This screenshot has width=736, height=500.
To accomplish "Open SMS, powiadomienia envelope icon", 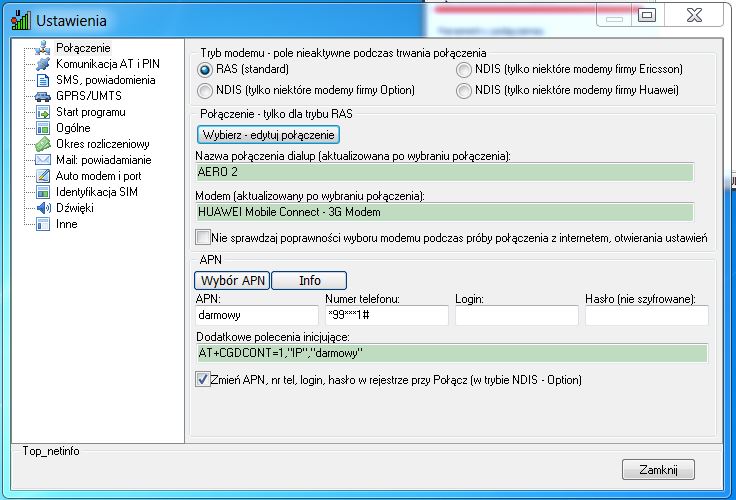I will click(x=43, y=80).
